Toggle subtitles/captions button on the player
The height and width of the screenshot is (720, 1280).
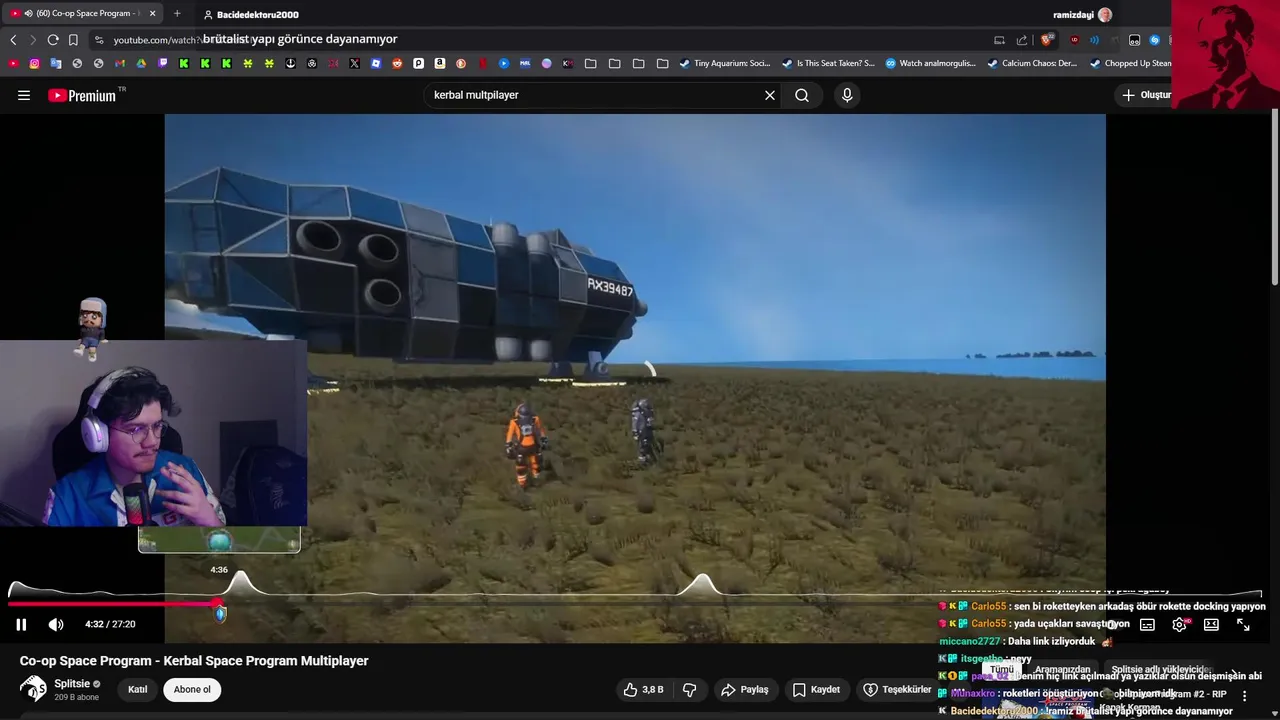[1147, 624]
